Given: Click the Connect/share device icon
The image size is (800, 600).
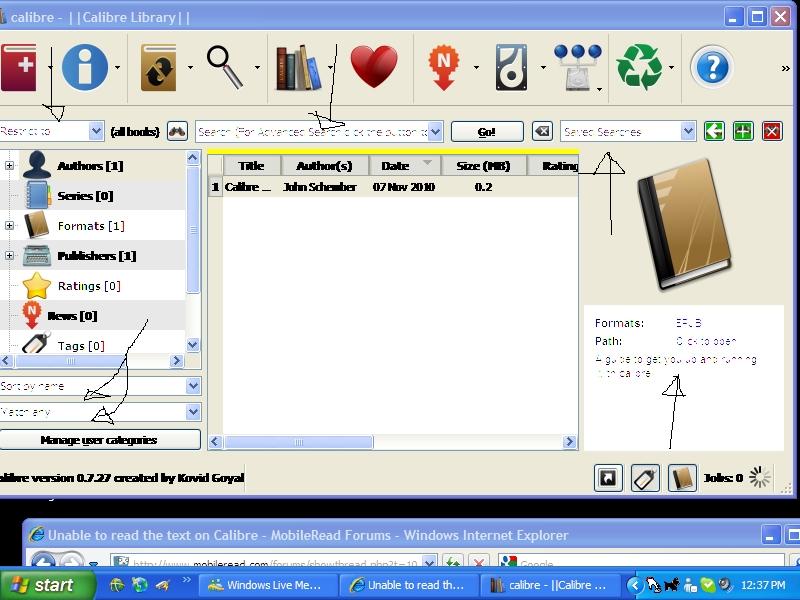Looking at the screenshot, I should [578, 67].
